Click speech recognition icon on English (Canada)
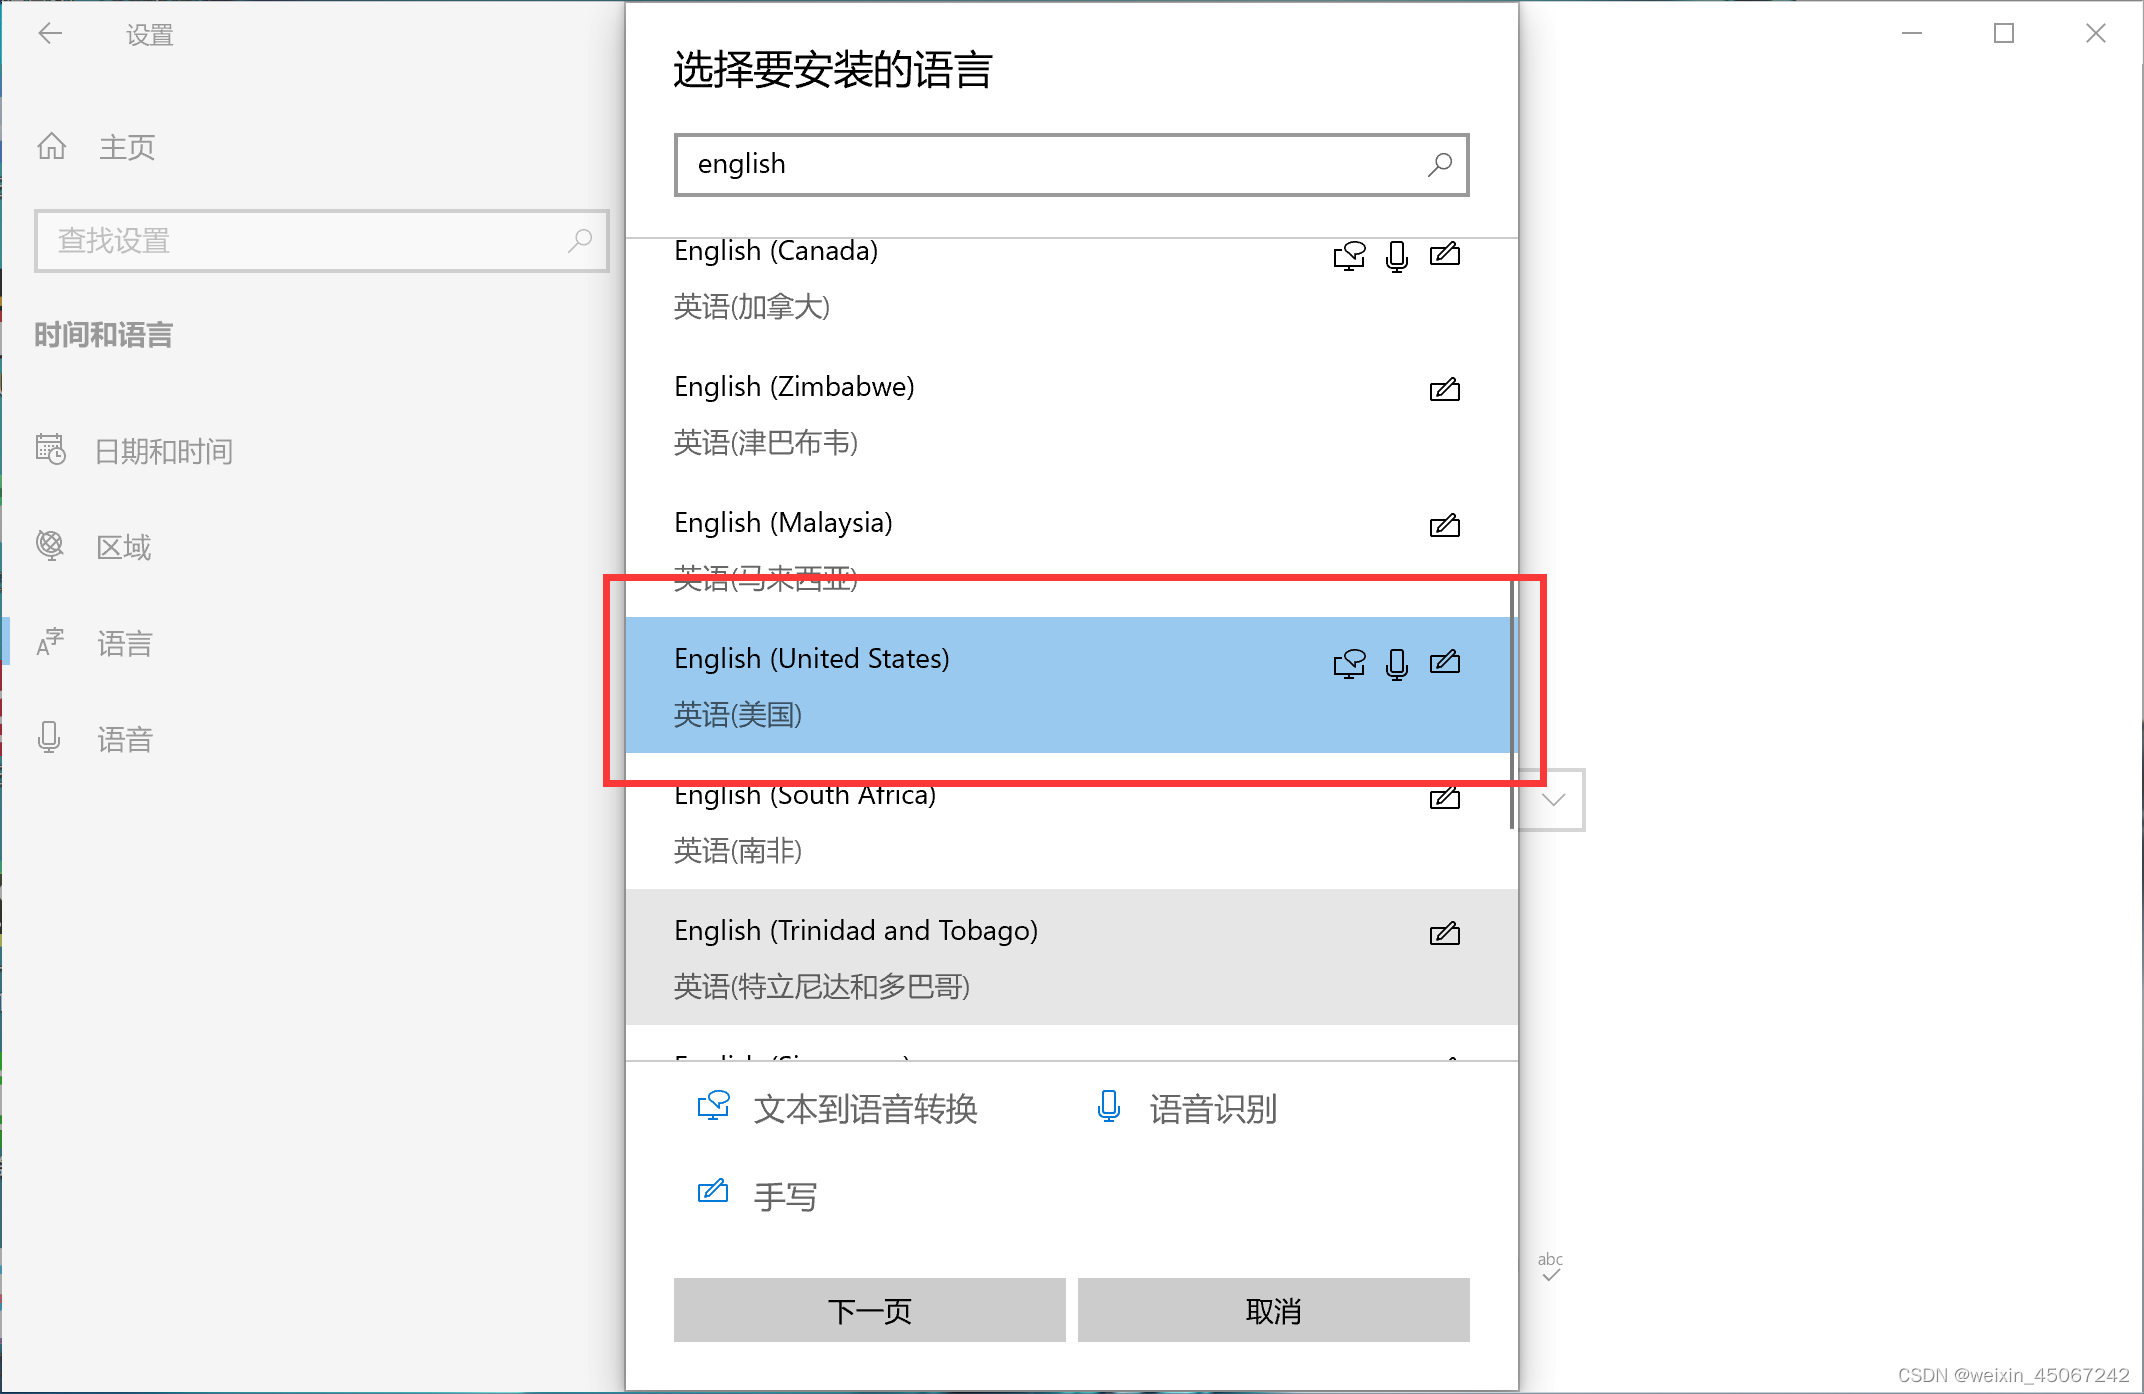This screenshot has height=1394, width=2144. (x=1396, y=256)
